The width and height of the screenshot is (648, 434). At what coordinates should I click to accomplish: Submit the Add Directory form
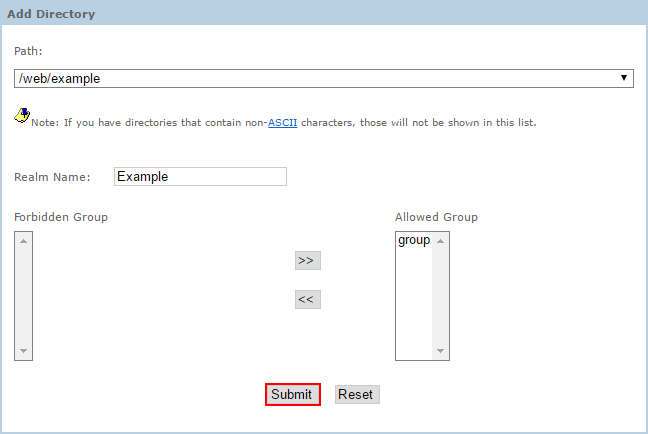(x=292, y=394)
